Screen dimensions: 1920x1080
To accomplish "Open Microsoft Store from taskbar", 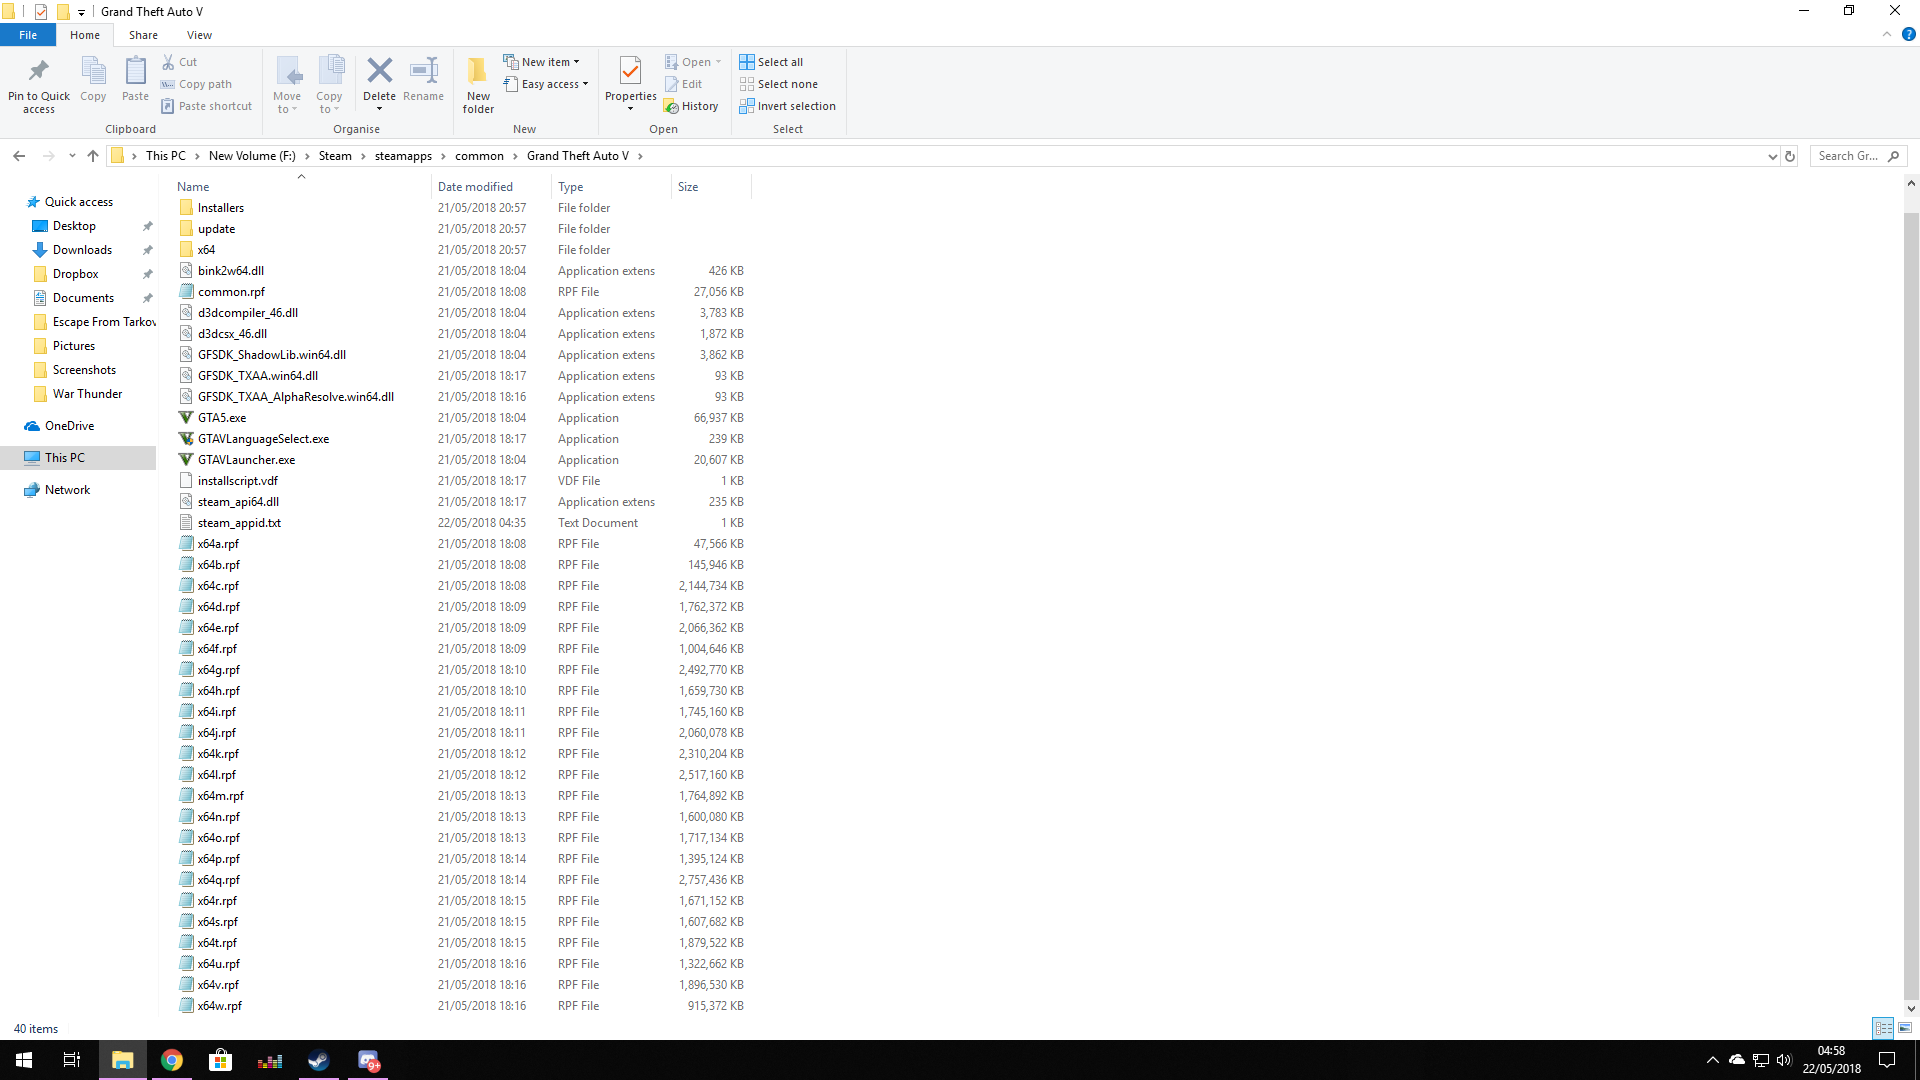I will click(x=220, y=1060).
